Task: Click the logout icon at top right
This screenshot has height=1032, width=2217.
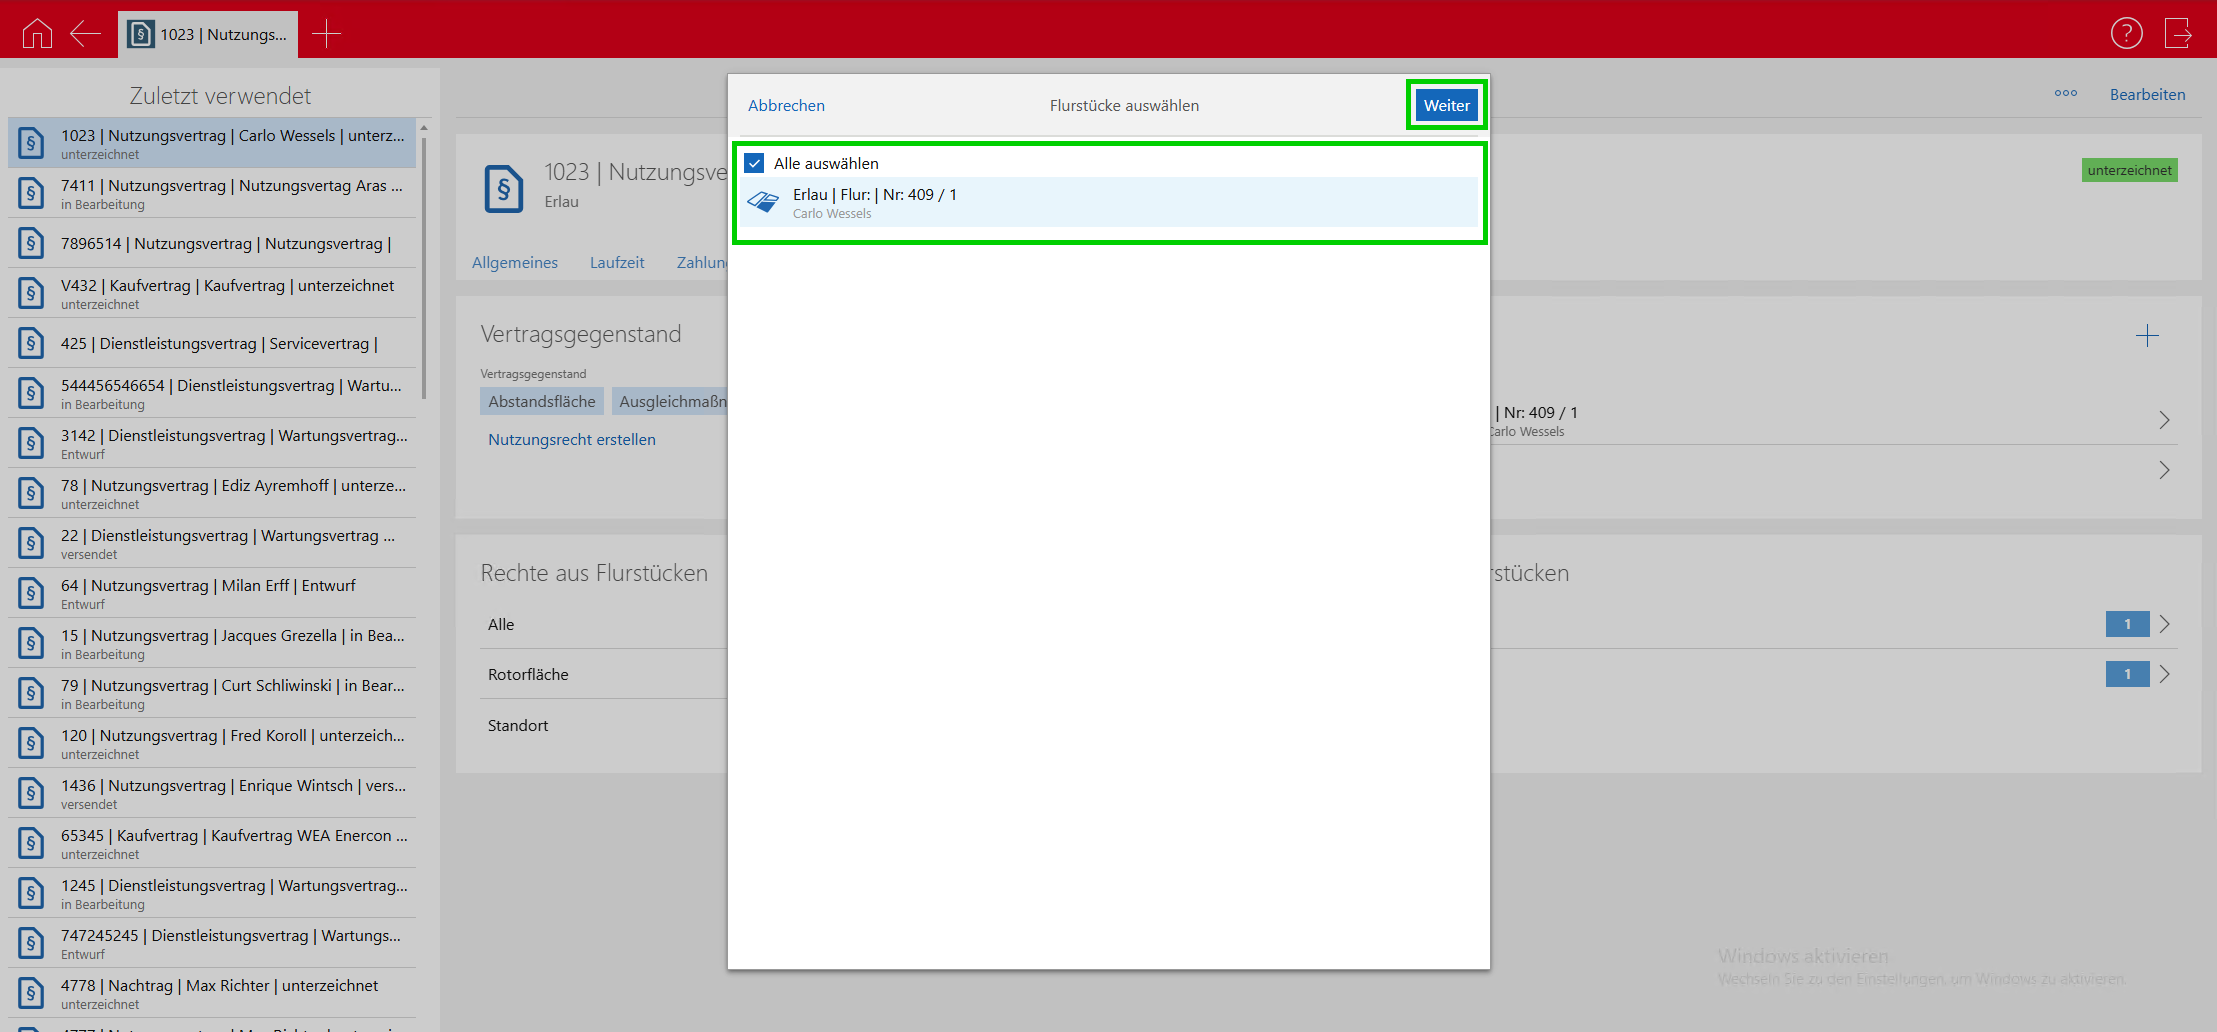Action: pos(2177,33)
